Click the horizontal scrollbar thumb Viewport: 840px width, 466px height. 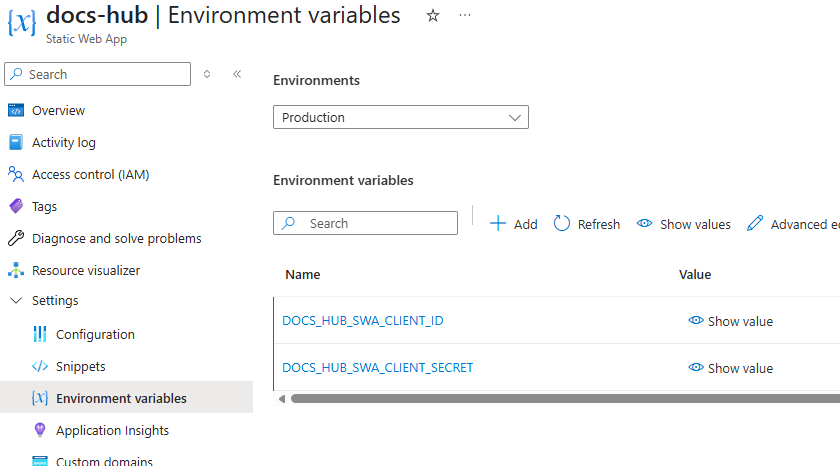click(x=565, y=399)
